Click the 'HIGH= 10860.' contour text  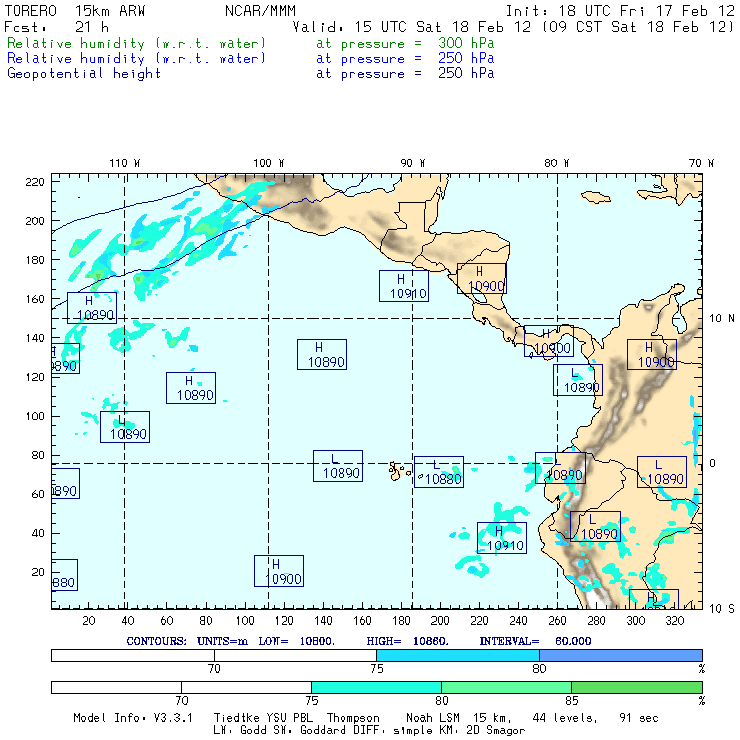[407, 641]
